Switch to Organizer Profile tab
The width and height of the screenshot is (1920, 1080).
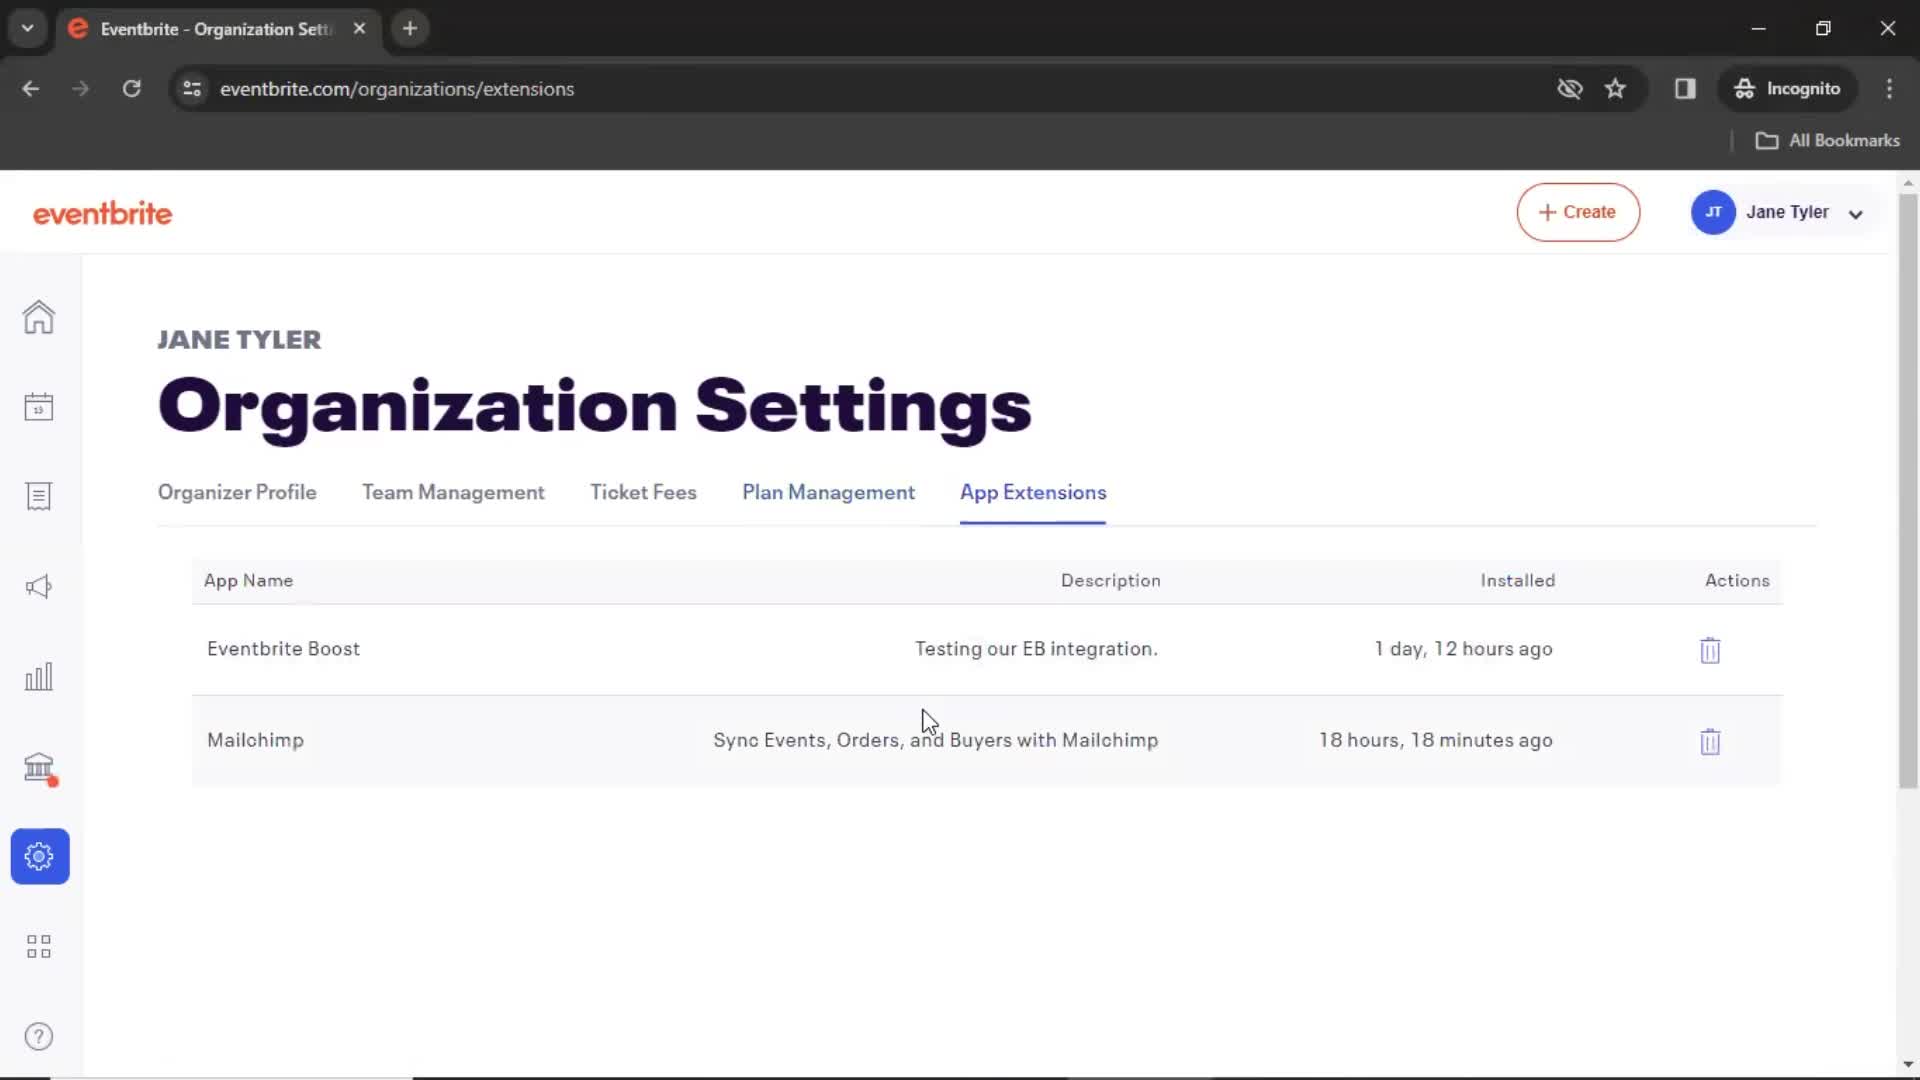[x=237, y=492]
